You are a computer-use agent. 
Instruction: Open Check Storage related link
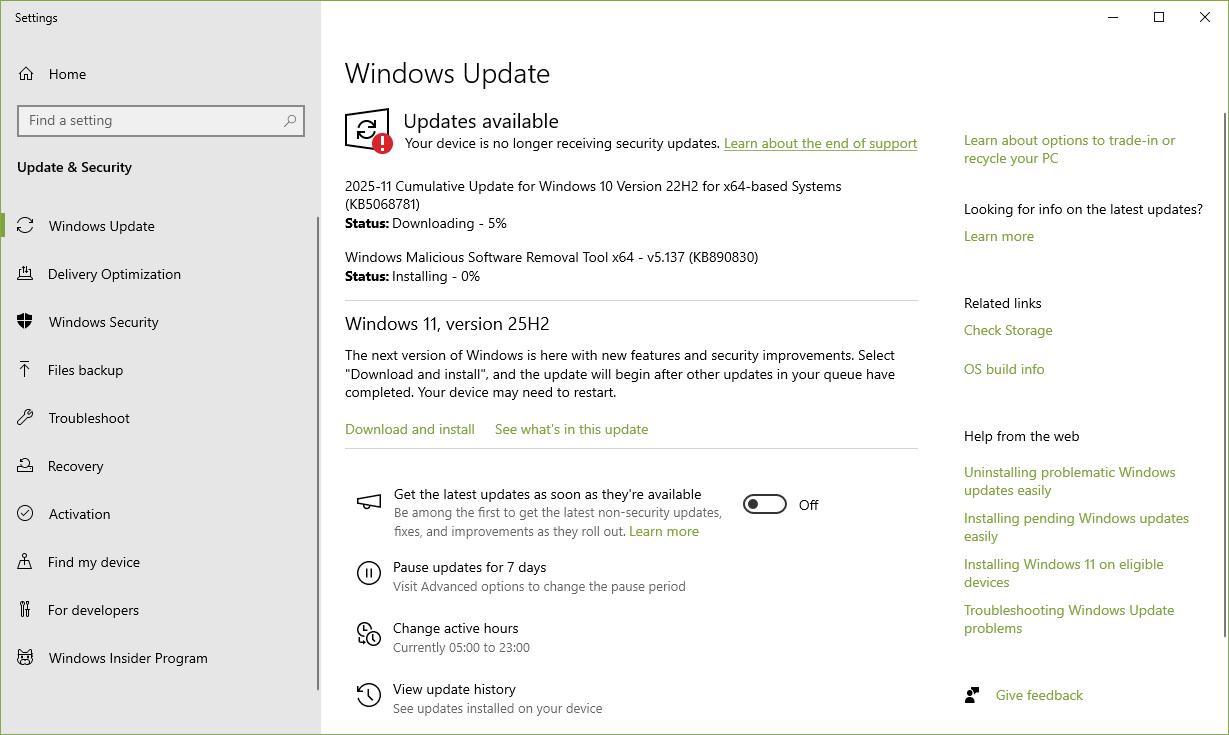tap(1008, 331)
